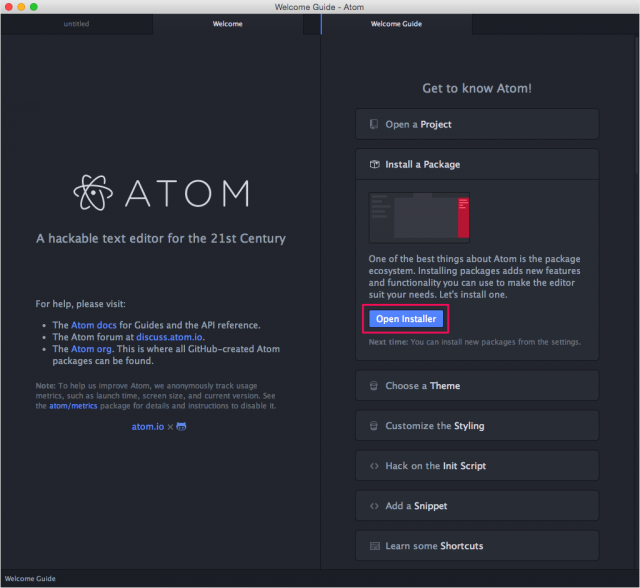Click the Welcome Guide status bar entry
This screenshot has width=640, height=588.
(x=30, y=579)
